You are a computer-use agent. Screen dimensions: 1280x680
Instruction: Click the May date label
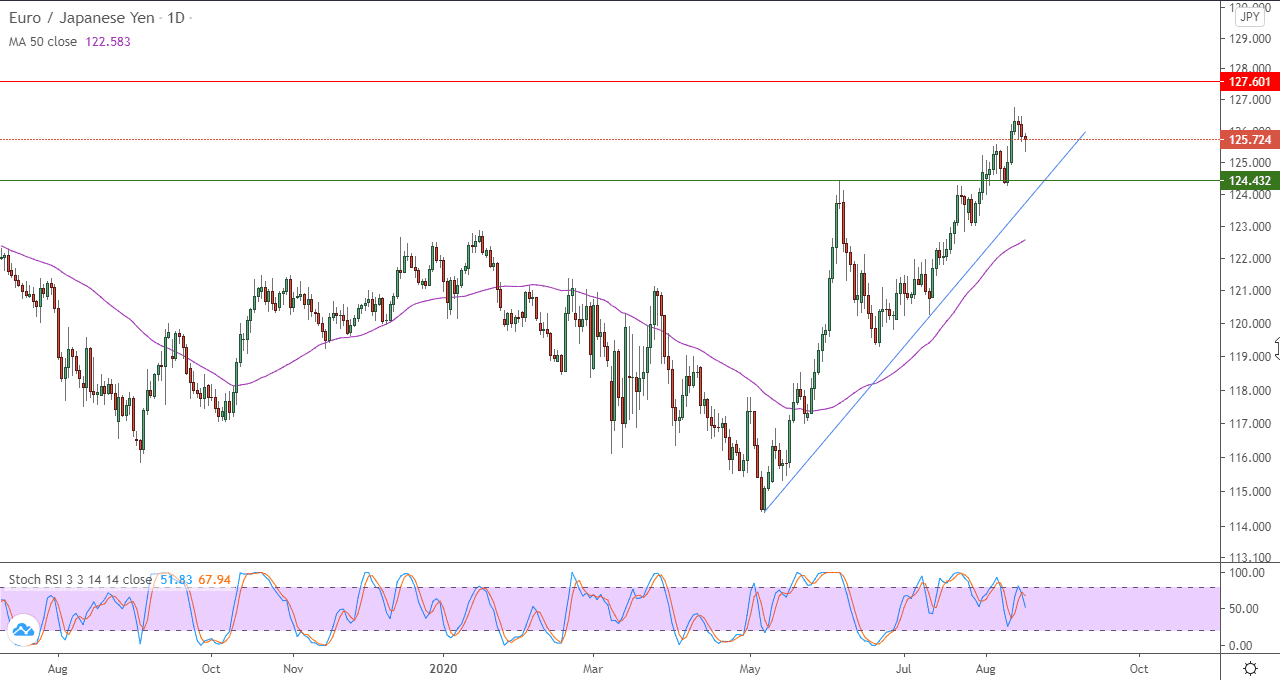pyautogui.click(x=749, y=668)
